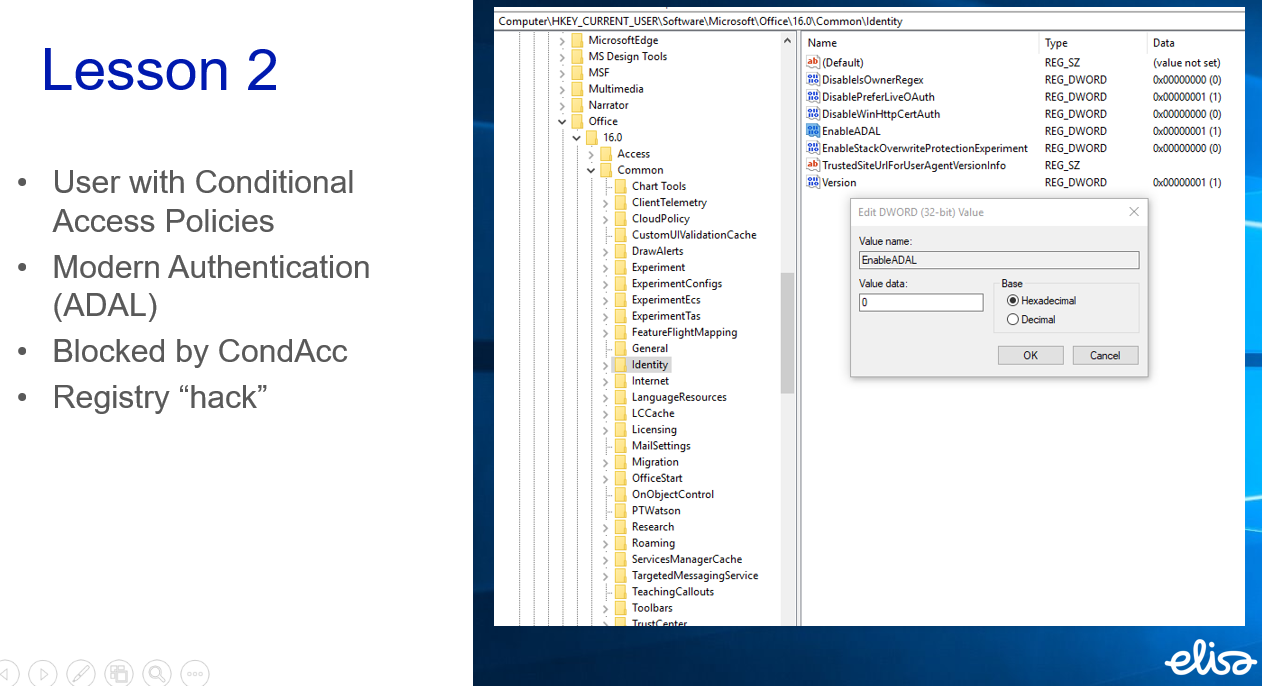The height and width of the screenshot is (686, 1262).
Task: Select the Decimal radio button
Action: click(1013, 318)
